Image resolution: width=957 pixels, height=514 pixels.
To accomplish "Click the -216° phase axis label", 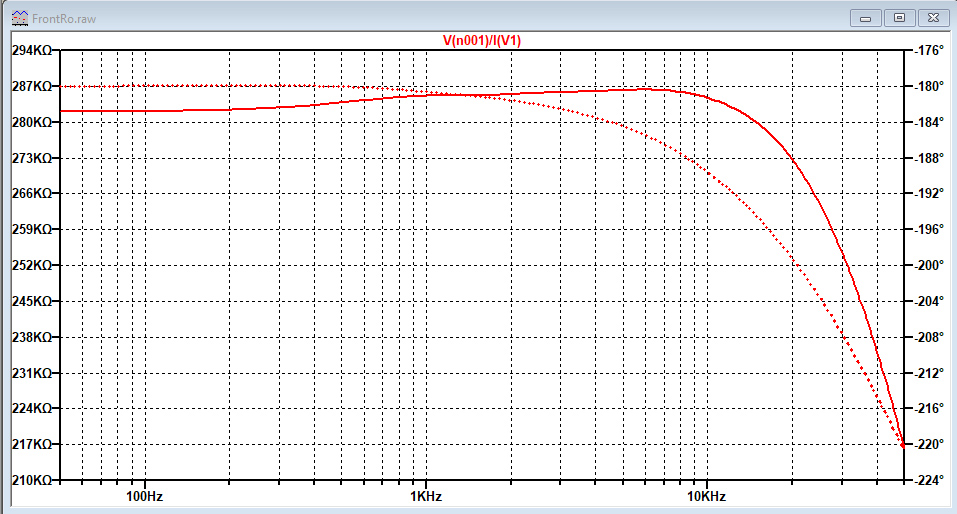I will pos(929,408).
